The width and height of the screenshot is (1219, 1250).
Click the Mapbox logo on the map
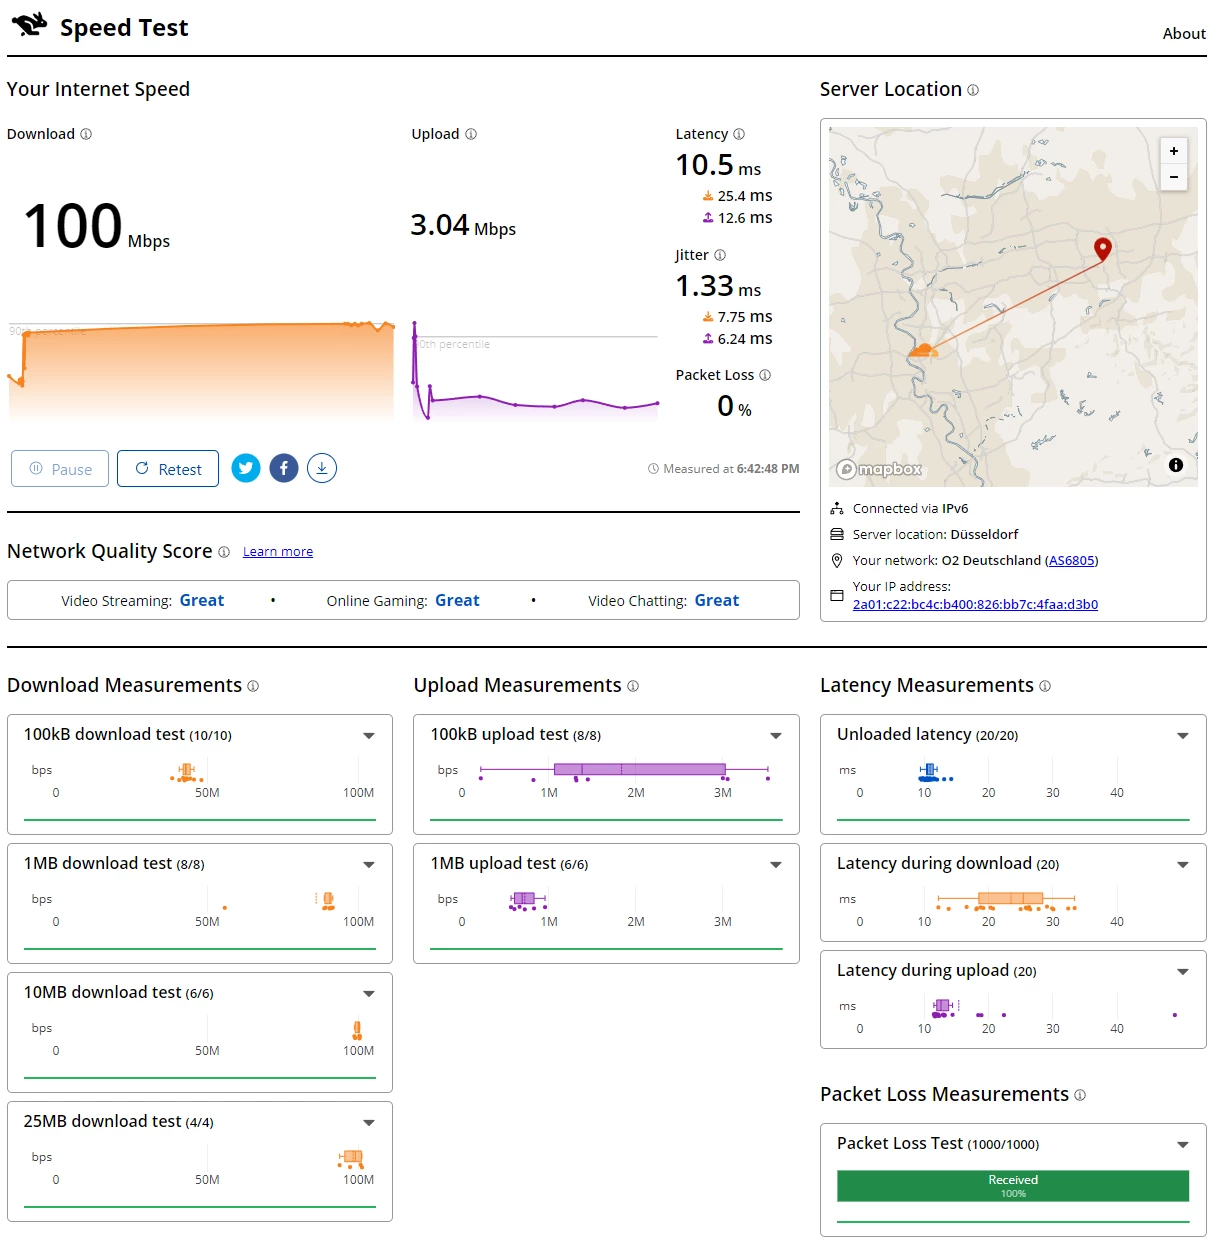coord(880,469)
